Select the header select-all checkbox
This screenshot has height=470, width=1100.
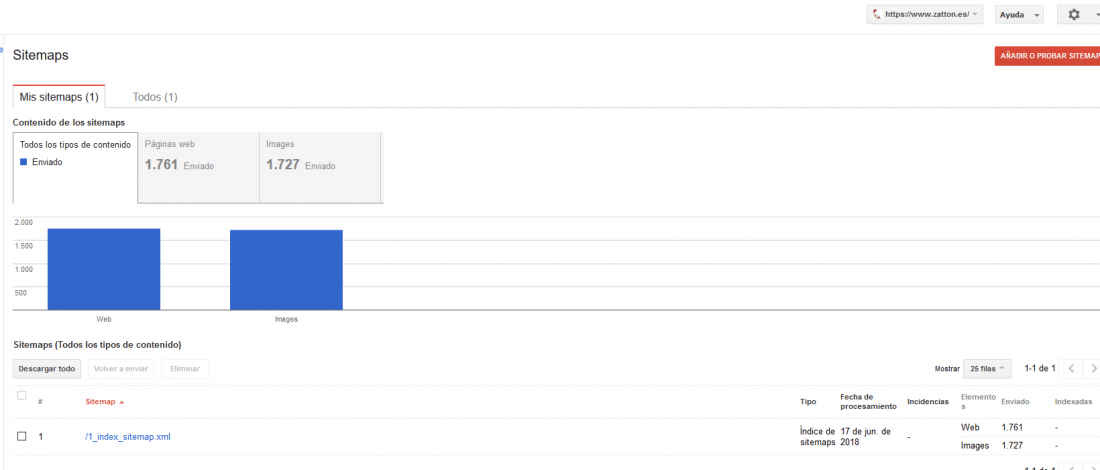coord(22,396)
